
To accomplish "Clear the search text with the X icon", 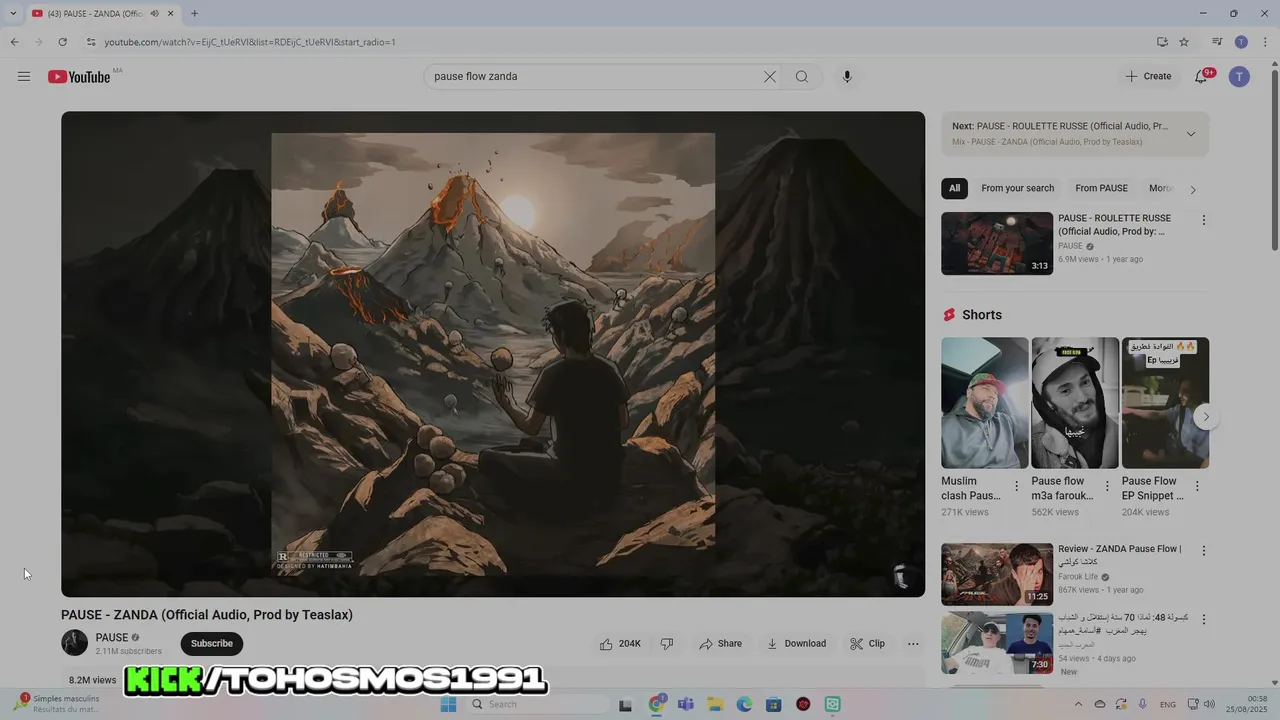I will click(770, 77).
